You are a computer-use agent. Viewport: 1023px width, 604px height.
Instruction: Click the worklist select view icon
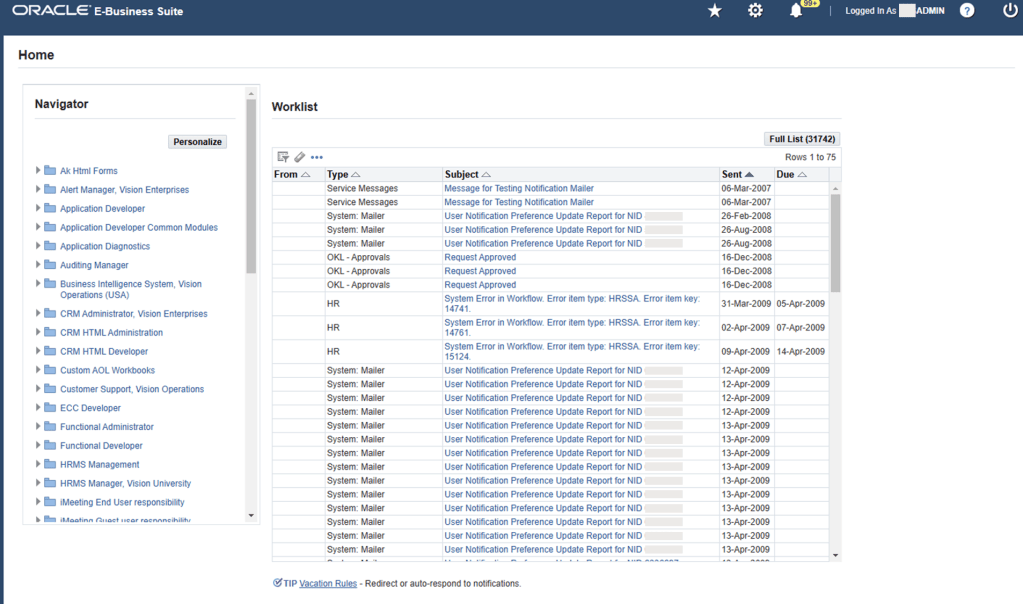[x=283, y=157]
